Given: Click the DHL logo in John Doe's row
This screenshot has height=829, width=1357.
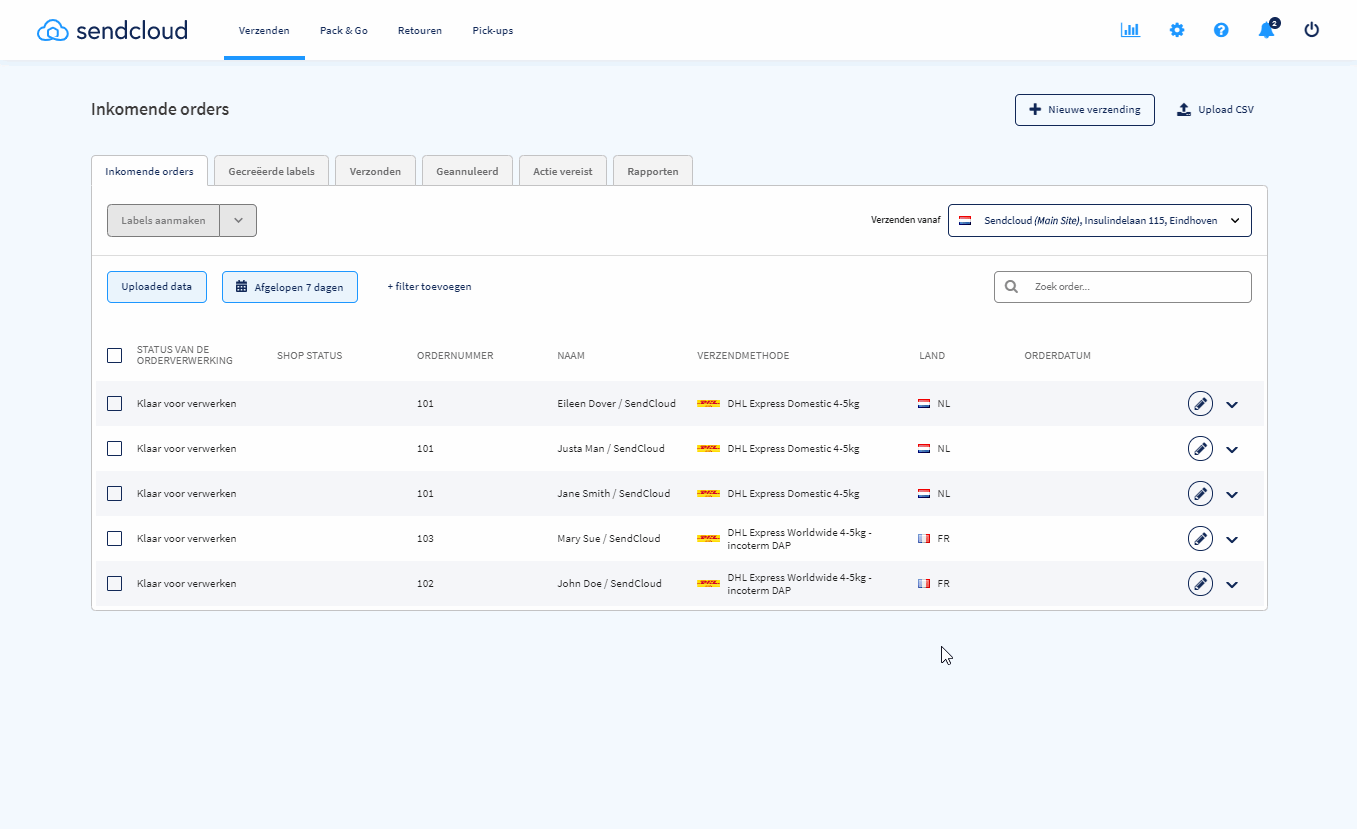Looking at the screenshot, I should pyautogui.click(x=708, y=584).
